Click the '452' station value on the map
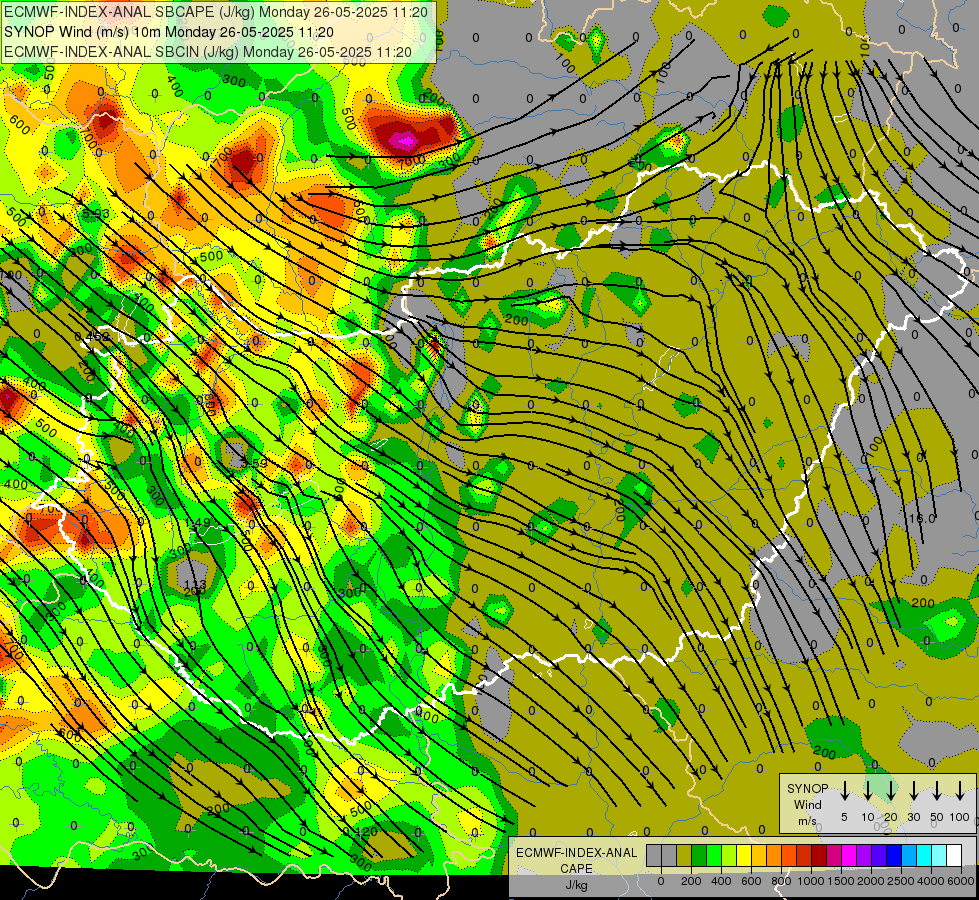 97,337
